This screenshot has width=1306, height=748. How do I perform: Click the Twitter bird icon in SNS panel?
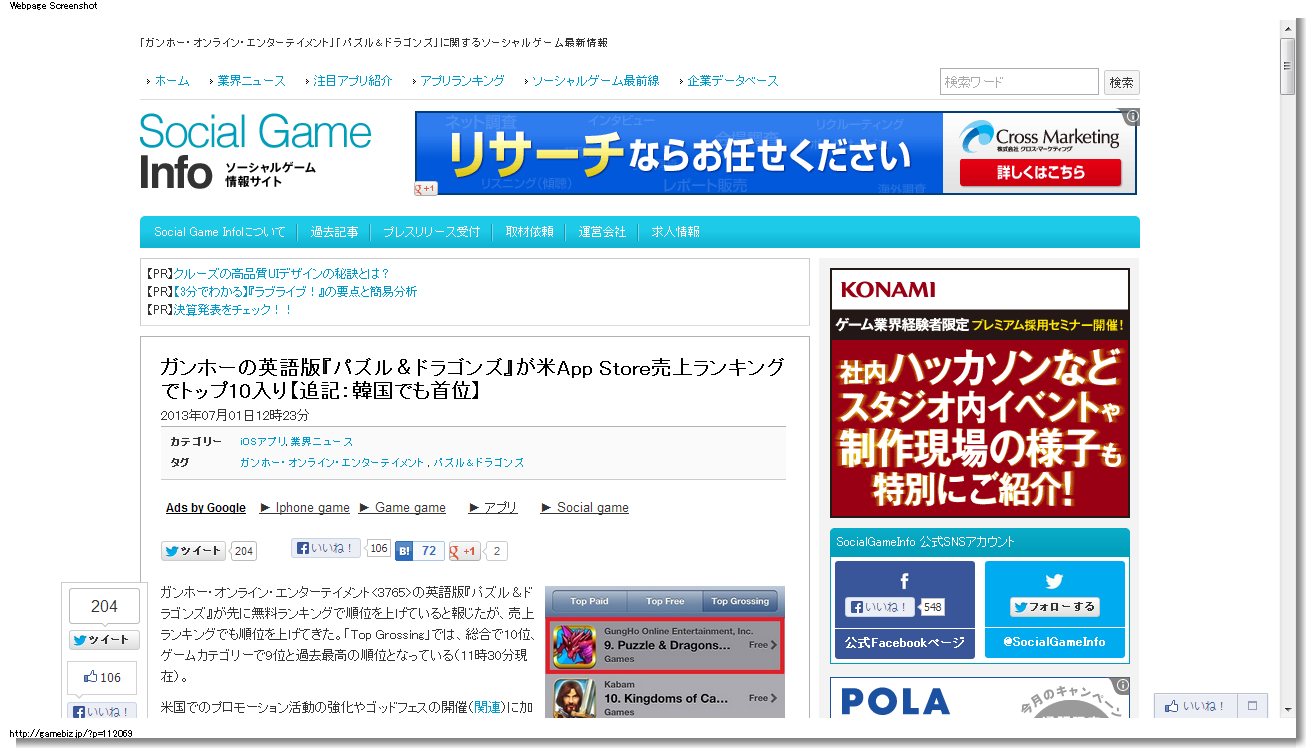tap(1054, 581)
